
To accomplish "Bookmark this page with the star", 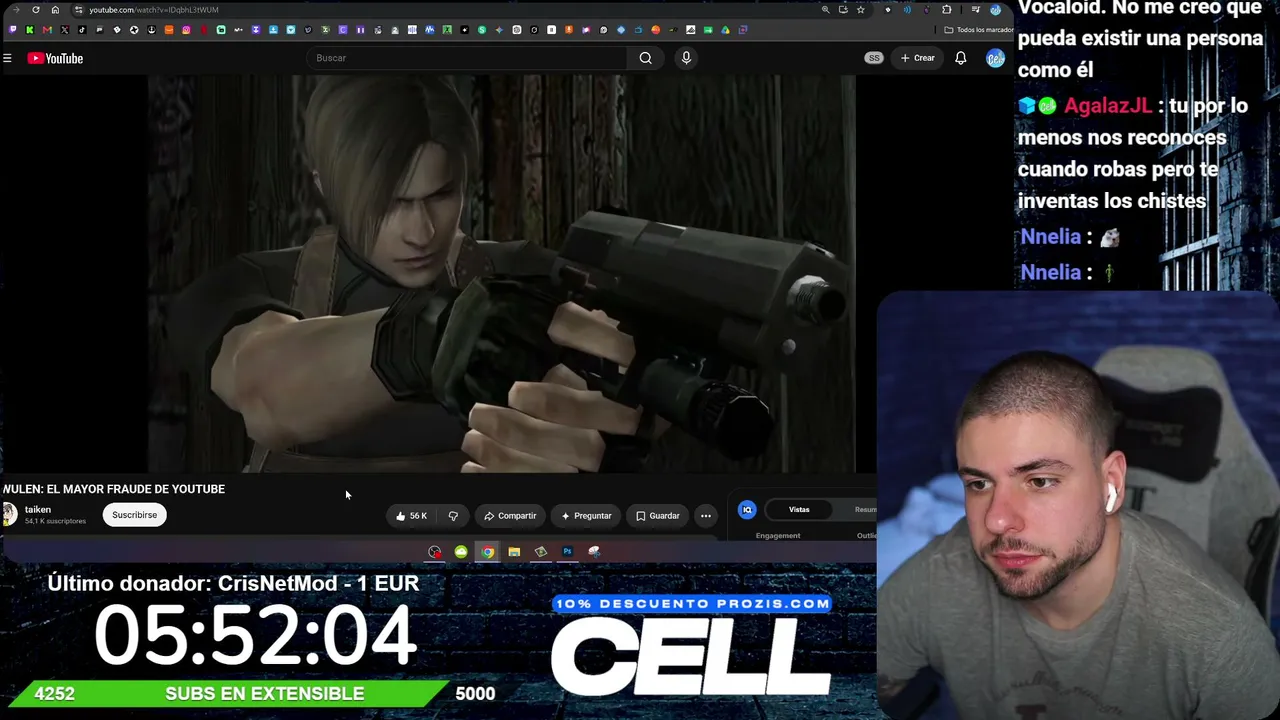I will 860,10.
